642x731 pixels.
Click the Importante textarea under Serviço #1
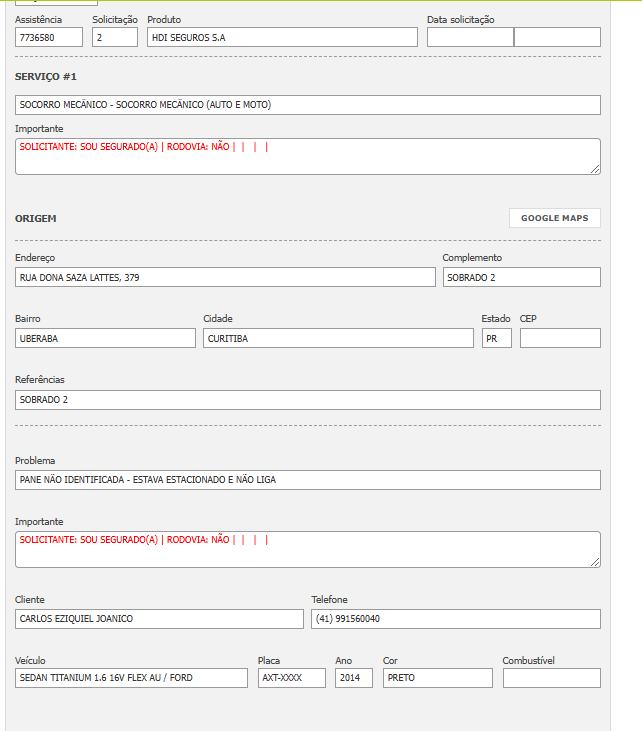(307, 157)
